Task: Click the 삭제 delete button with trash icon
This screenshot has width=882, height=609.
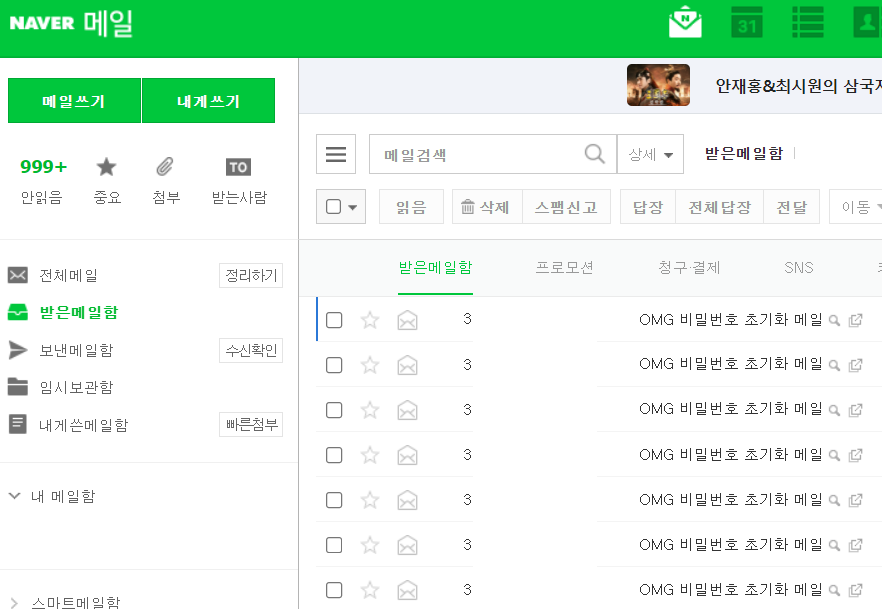Action: [487, 207]
